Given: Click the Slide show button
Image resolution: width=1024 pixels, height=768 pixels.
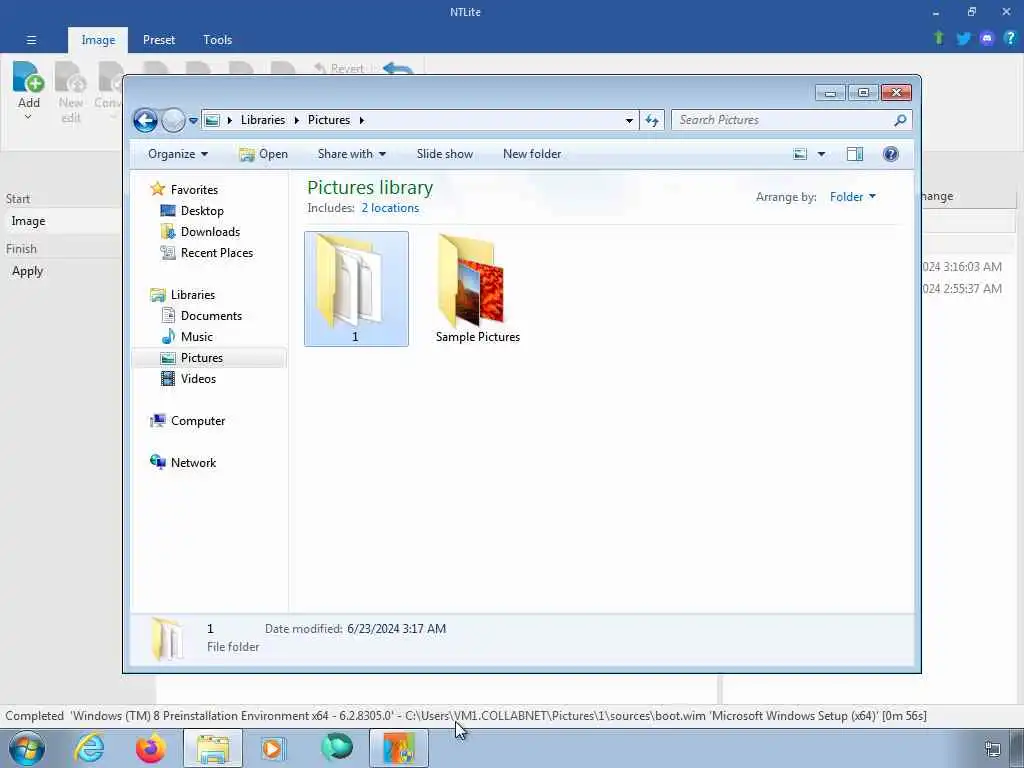Looking at the screenshot, I should [x=445, y=154].
